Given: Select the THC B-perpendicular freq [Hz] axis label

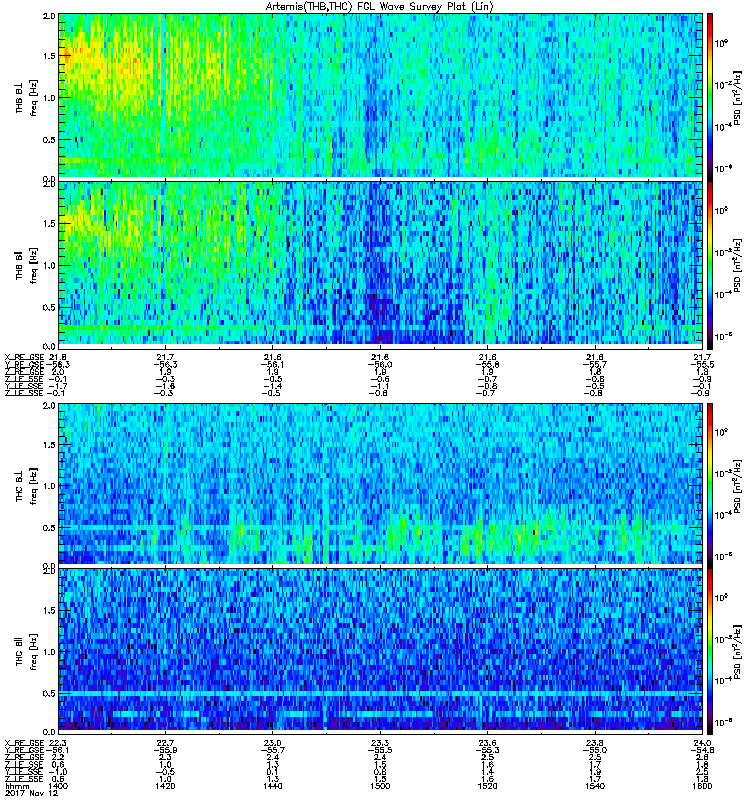Looking at the screenshot, I should click(x=33, y=486).
